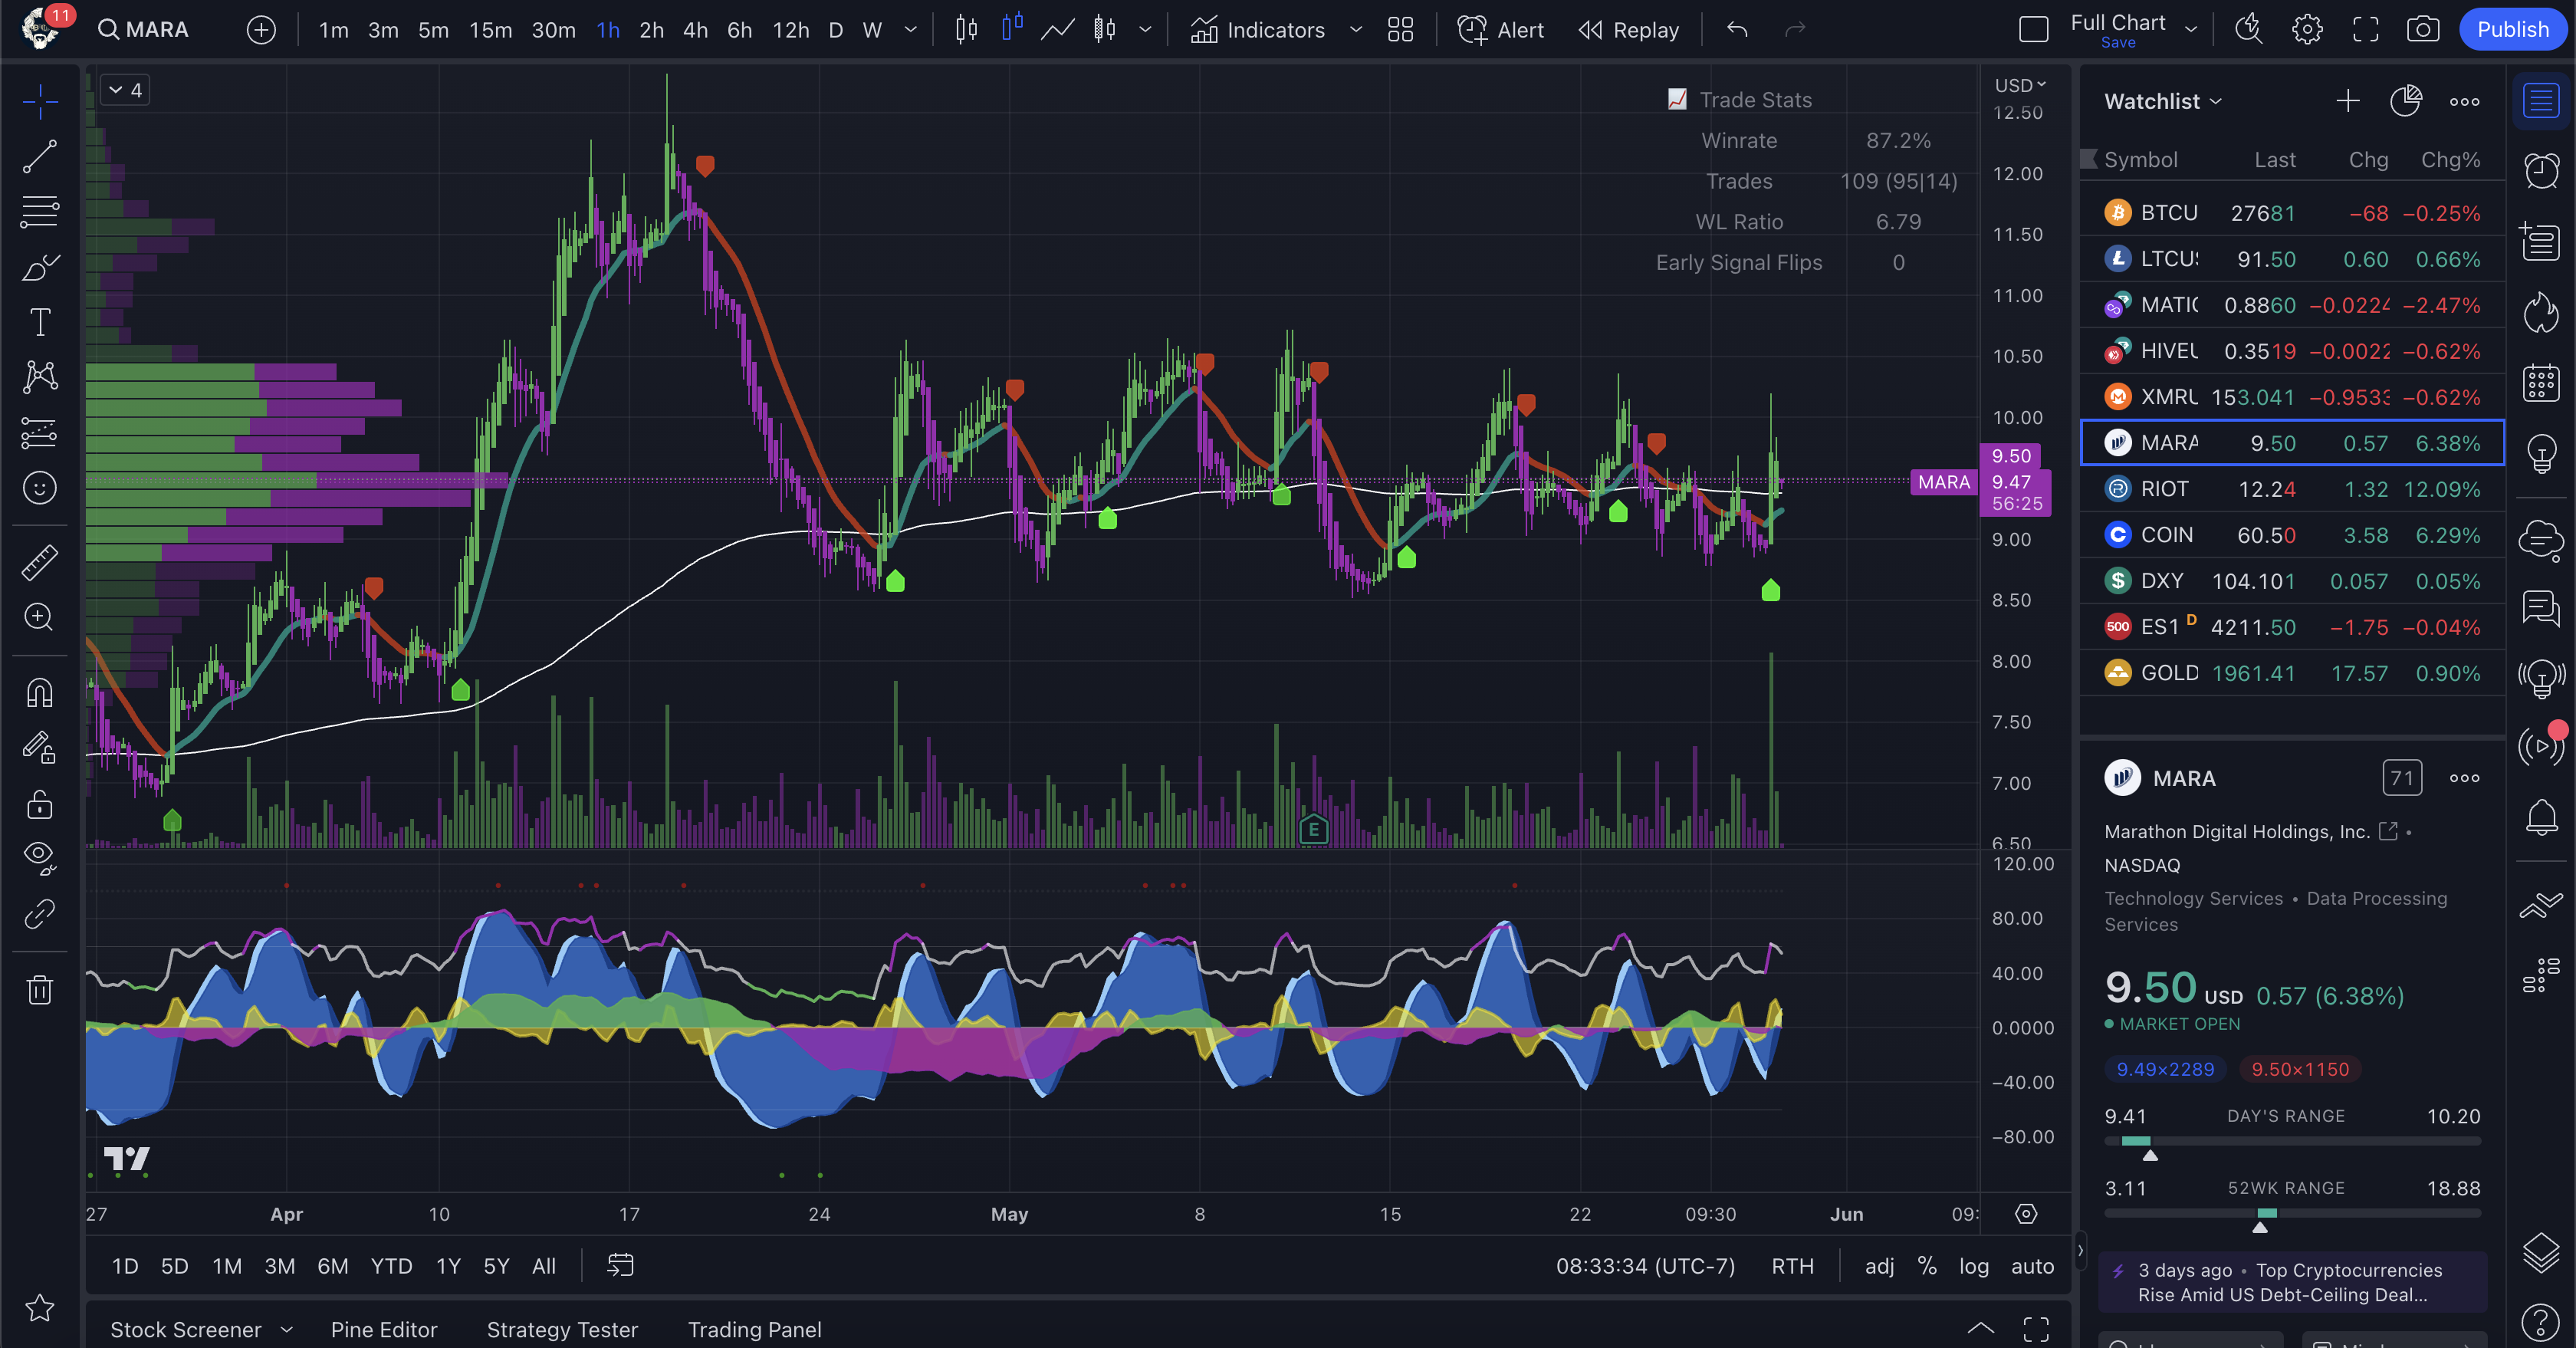The height and width of the screenshot is (1348, 2576).
Task: Click the link drawings chain icon
Action: [x=40, y=914]
